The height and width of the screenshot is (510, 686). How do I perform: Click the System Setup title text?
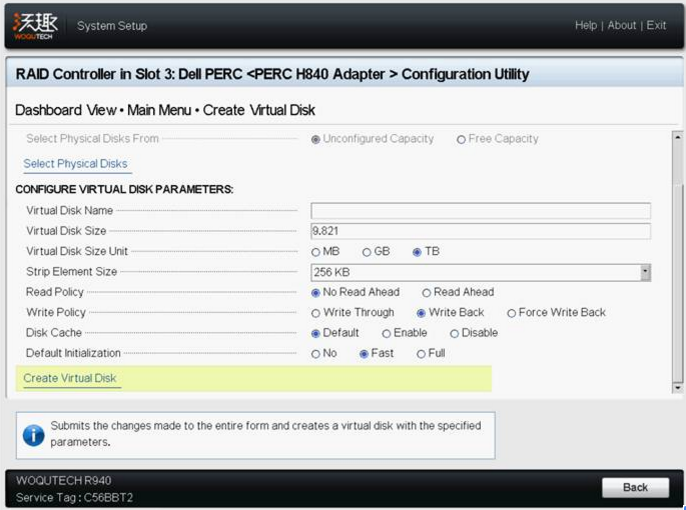(x=112, y=26)
